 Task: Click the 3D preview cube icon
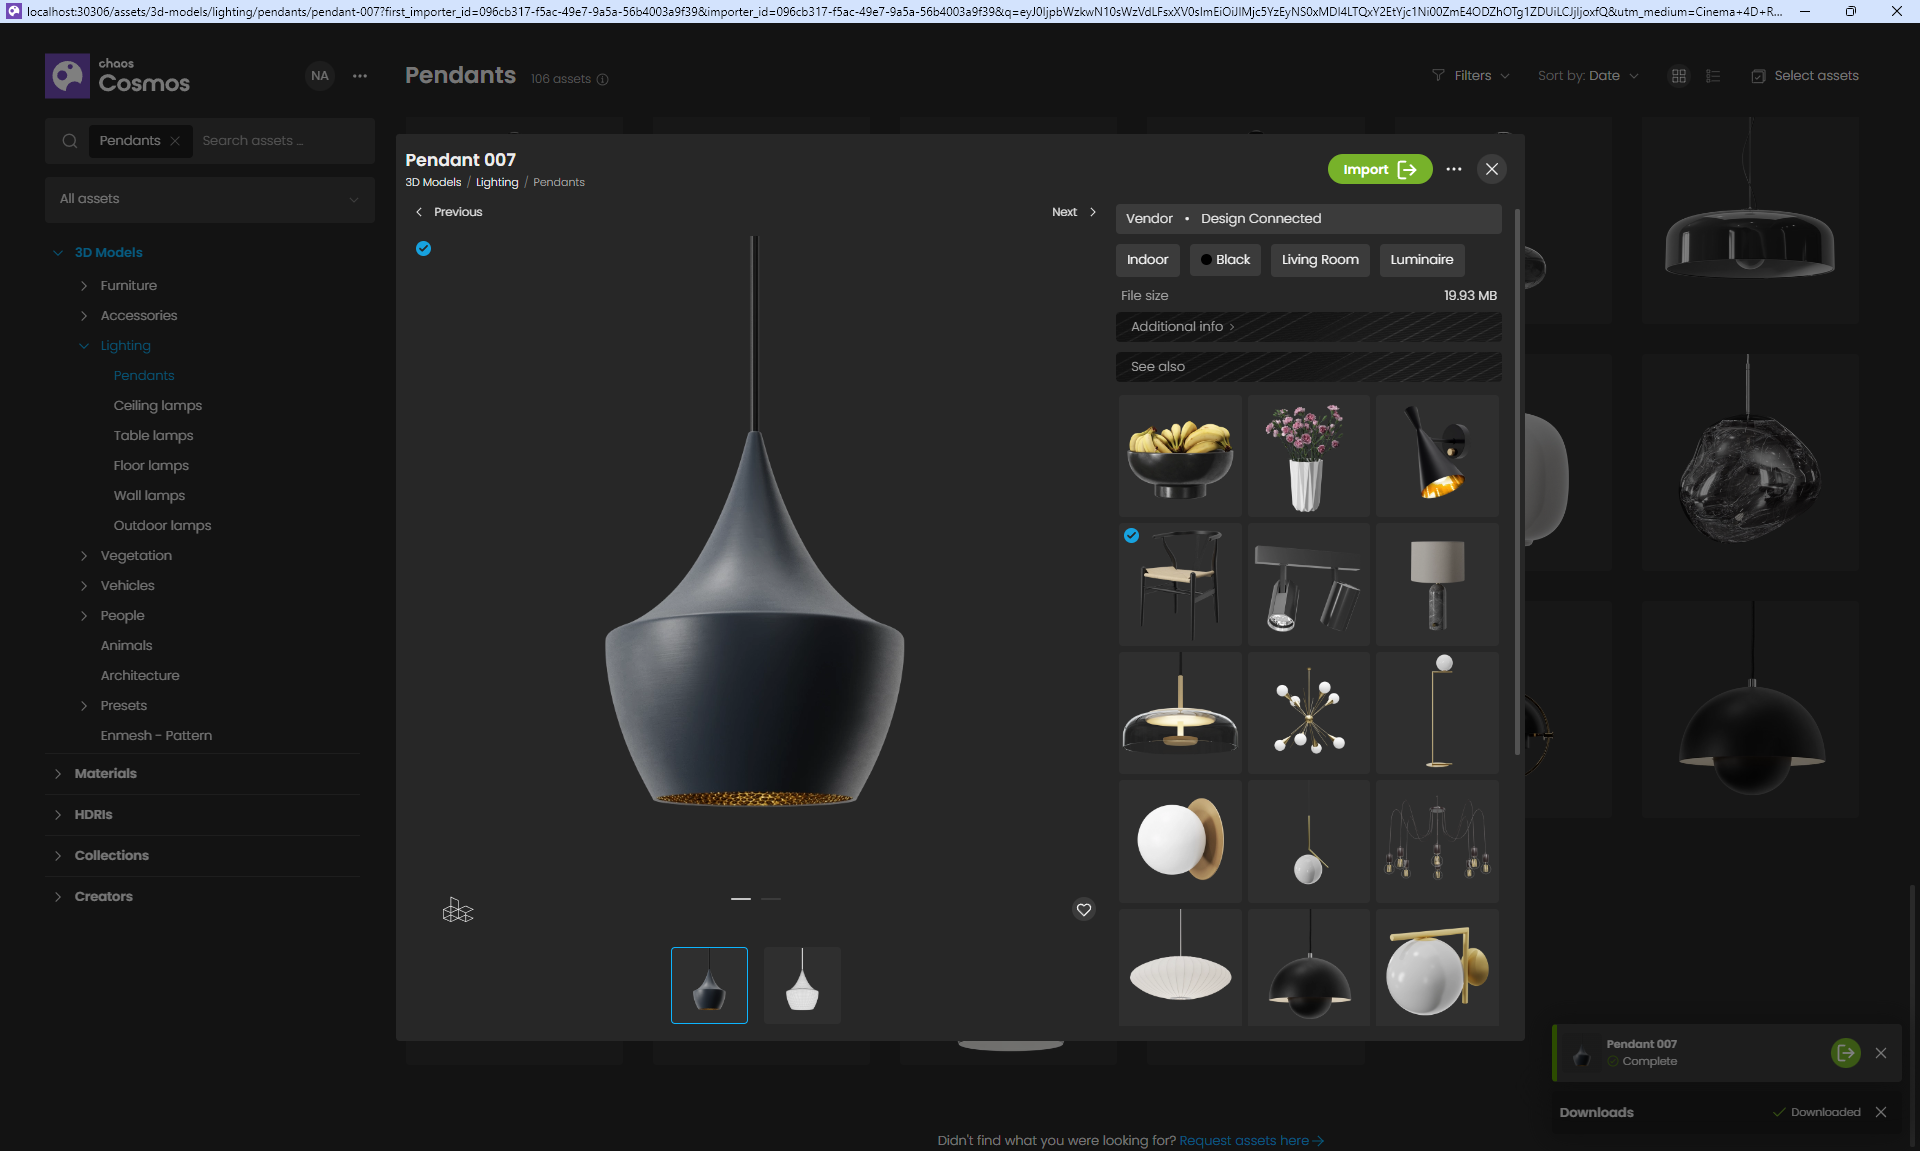tap(457, 910)
